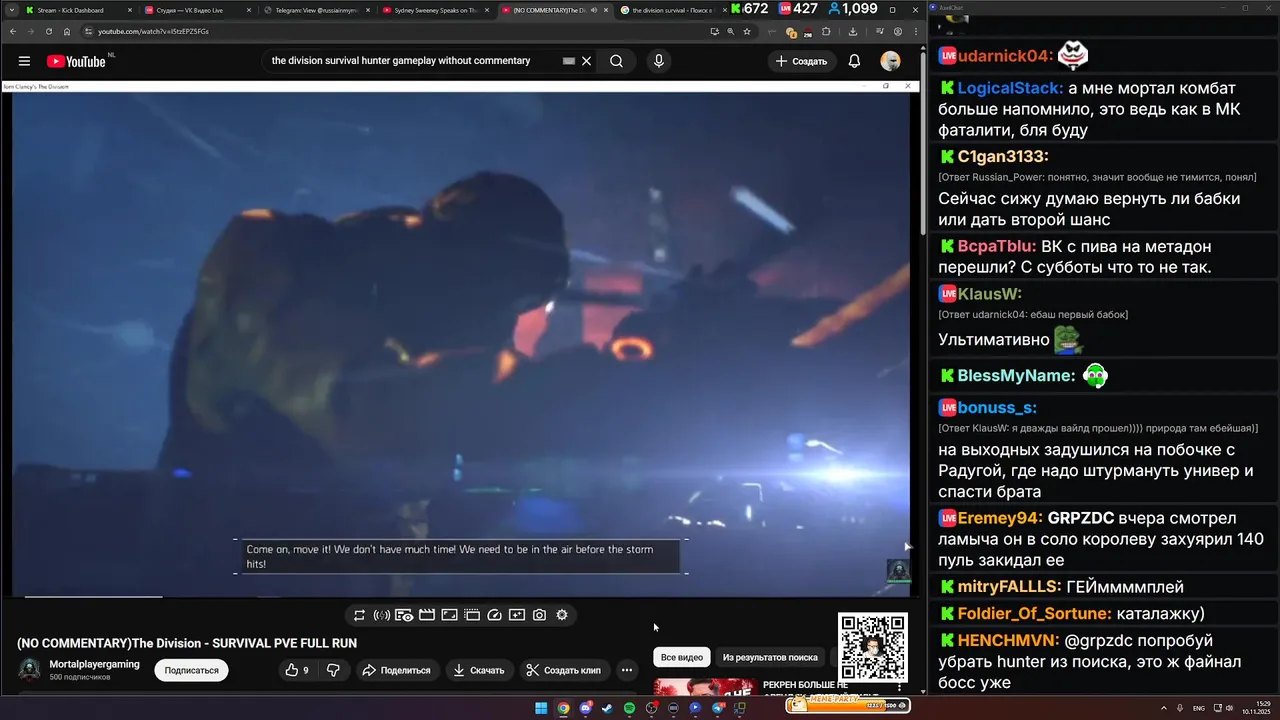This screenshot has height=720, width=1280.
Task: Click the browser address bar URL
Action: (153, 31)
